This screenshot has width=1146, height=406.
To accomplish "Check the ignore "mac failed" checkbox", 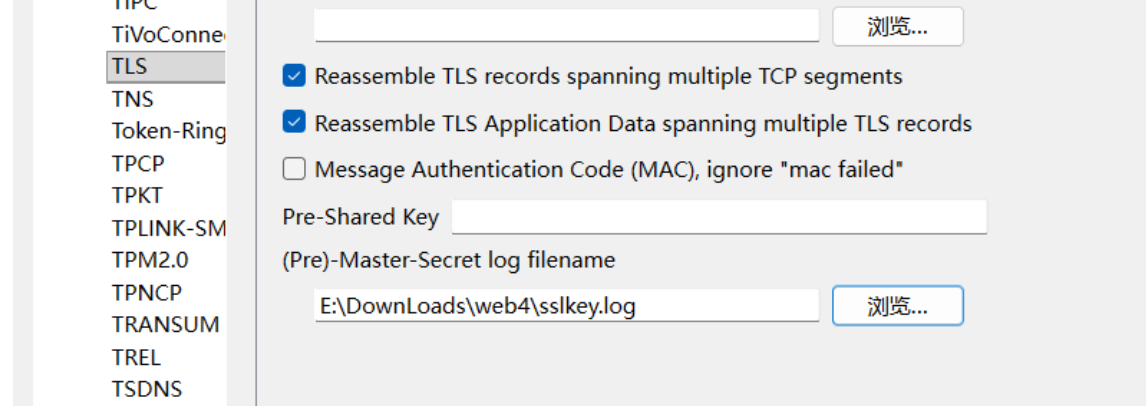I will pyautogui.click(x=294, y=170).
